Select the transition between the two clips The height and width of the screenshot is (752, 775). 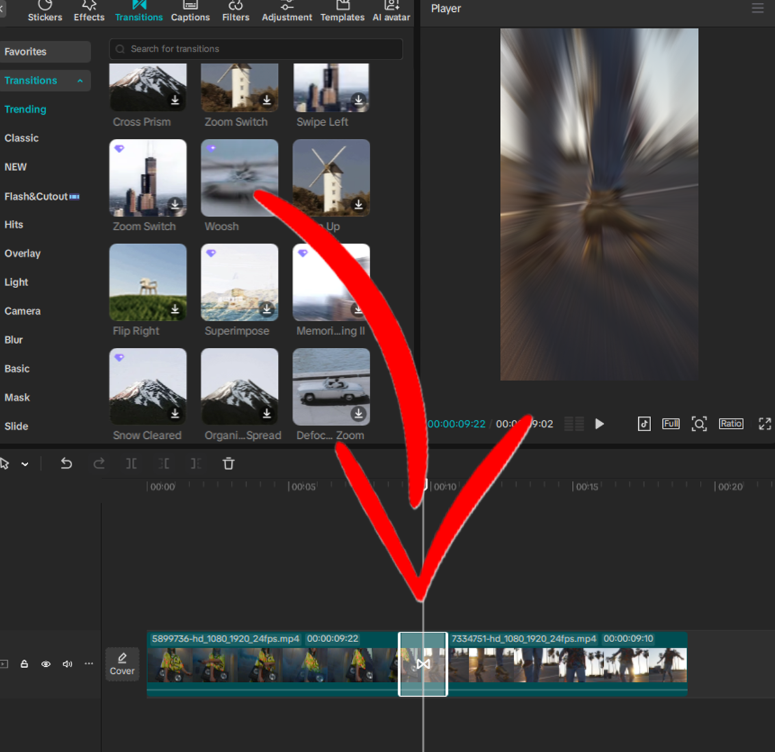pyautogui.click(x=423, y=664)
